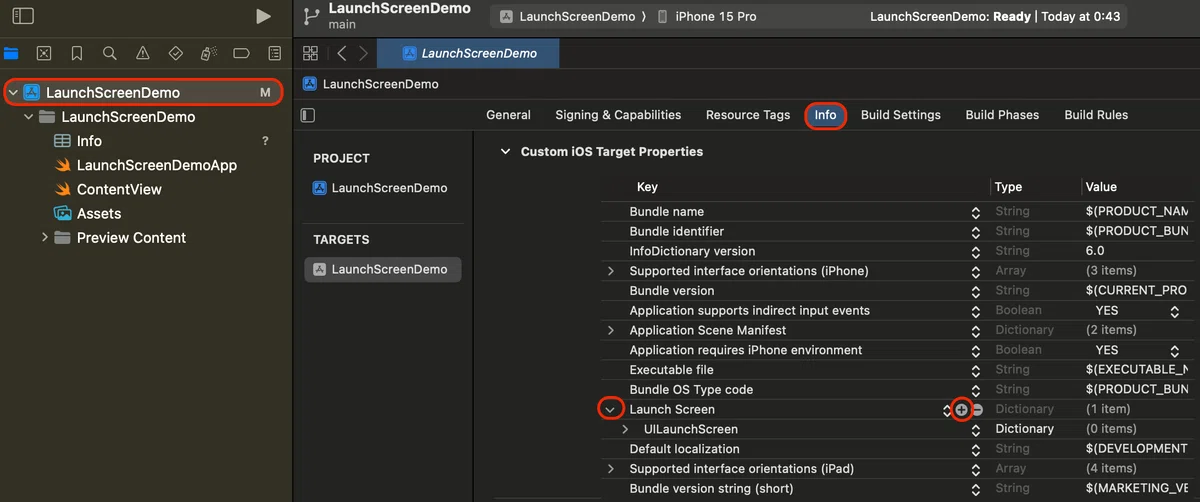Switch to the Build Phases tab

coord(1002,115)
